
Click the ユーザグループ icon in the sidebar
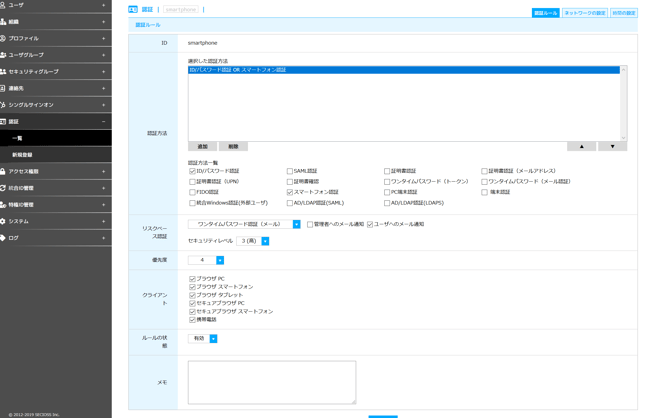tap(3, 55)
